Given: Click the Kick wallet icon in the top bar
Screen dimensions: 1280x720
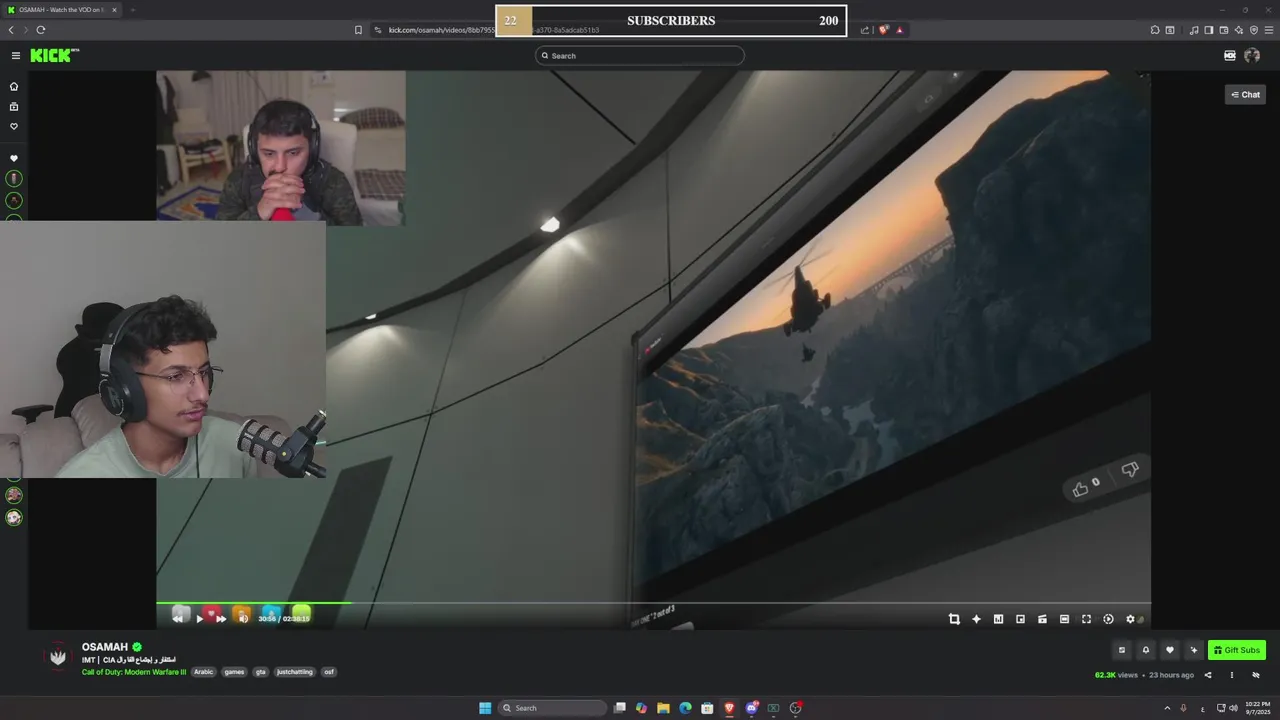Looking at the screenshot, I should (x=1229, y=56).
